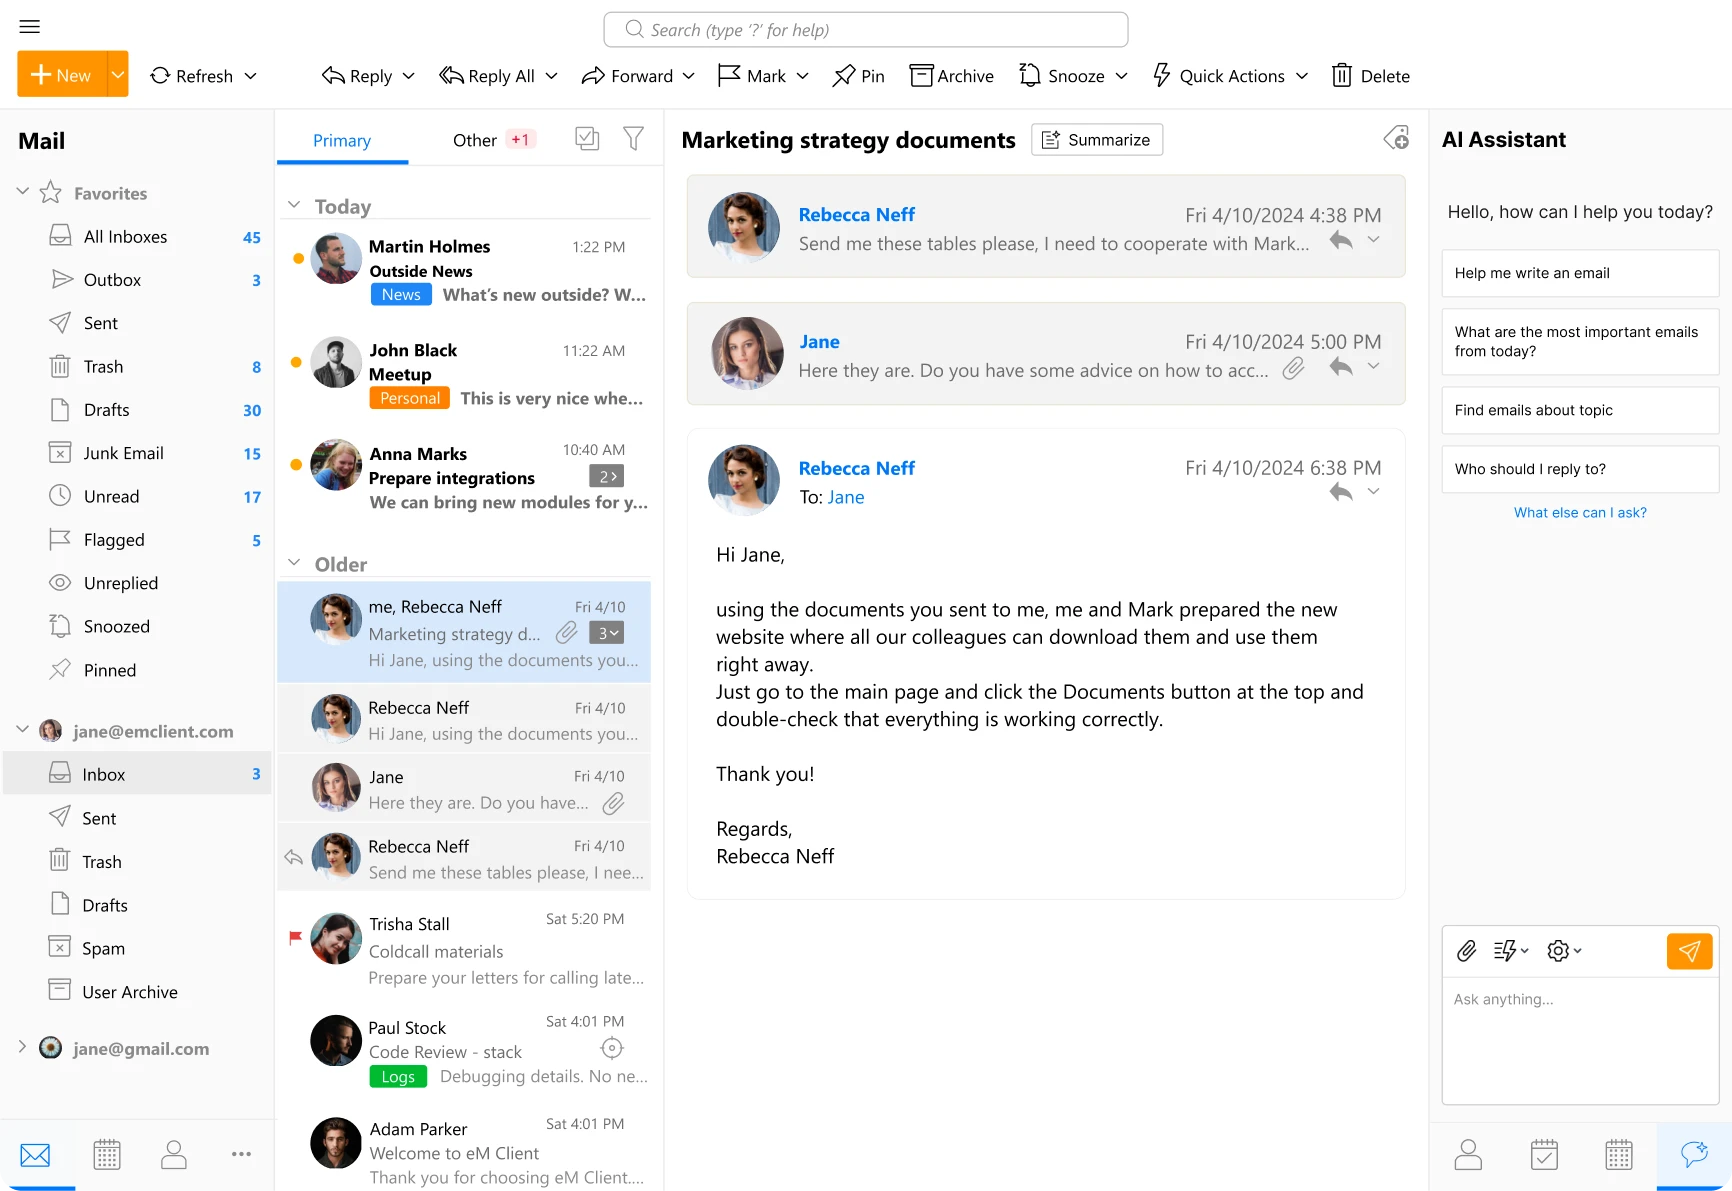This screenshot has width=1732, height=1191.
Task: Click the orange New button
Action: pos(62,74)
